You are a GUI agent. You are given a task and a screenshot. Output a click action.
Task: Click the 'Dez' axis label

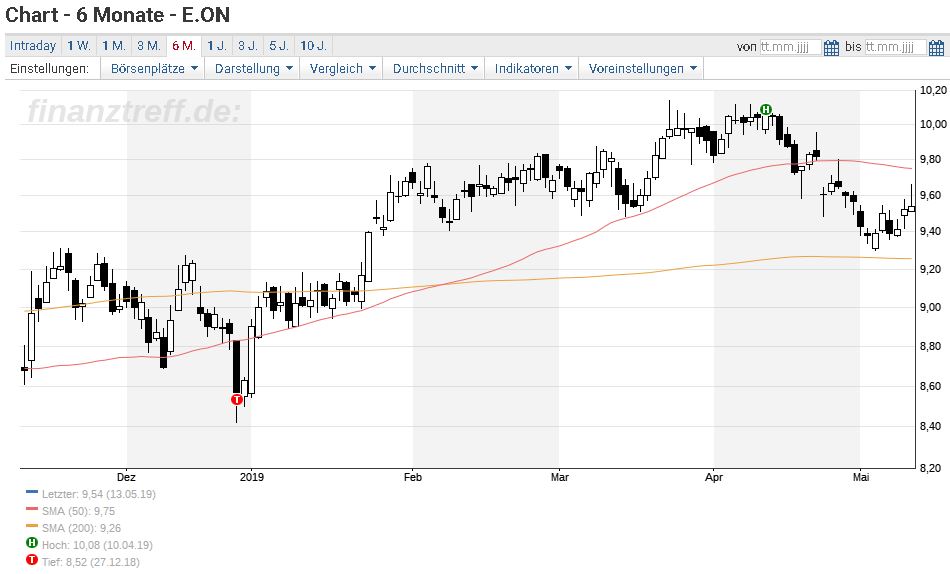point(126,477)
